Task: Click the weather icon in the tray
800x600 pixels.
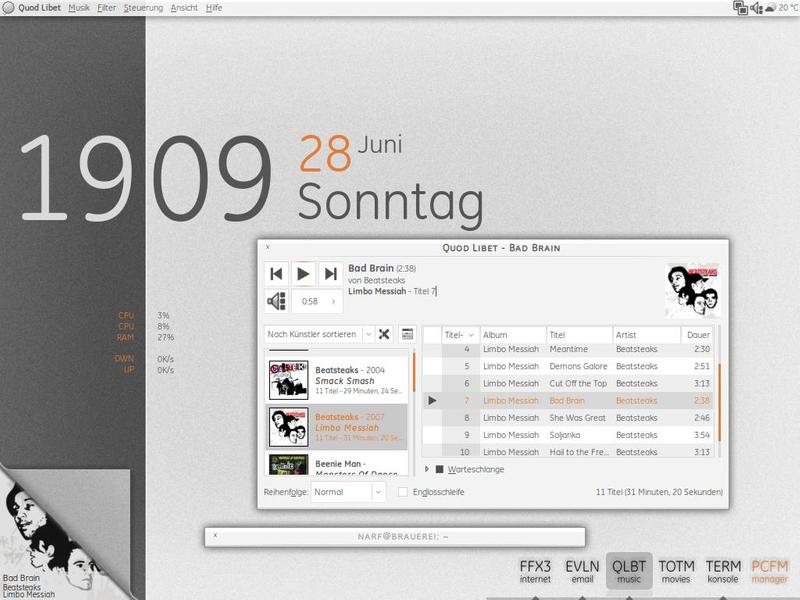Action: 770,8
